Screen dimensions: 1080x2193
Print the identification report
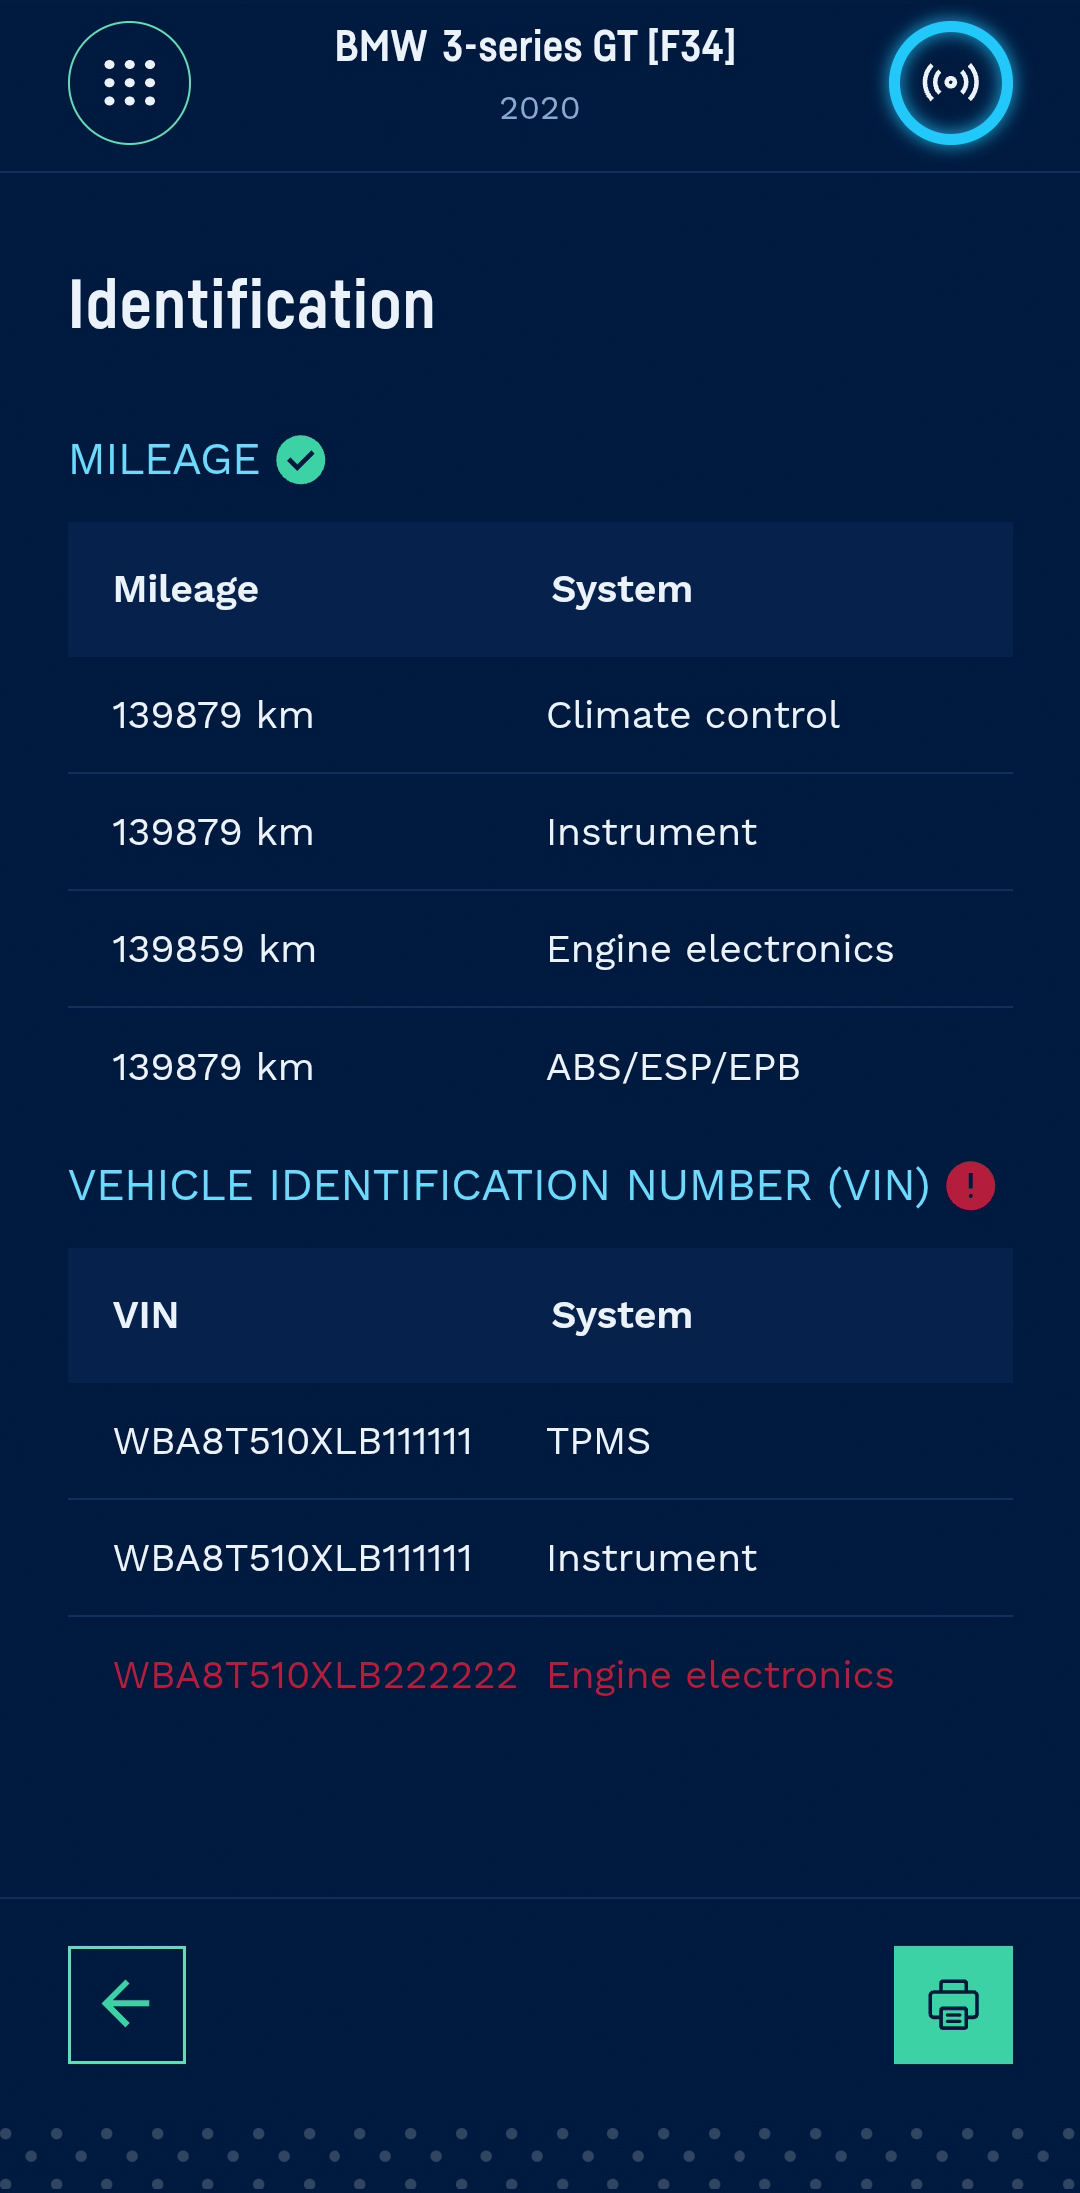(953, 2004)
